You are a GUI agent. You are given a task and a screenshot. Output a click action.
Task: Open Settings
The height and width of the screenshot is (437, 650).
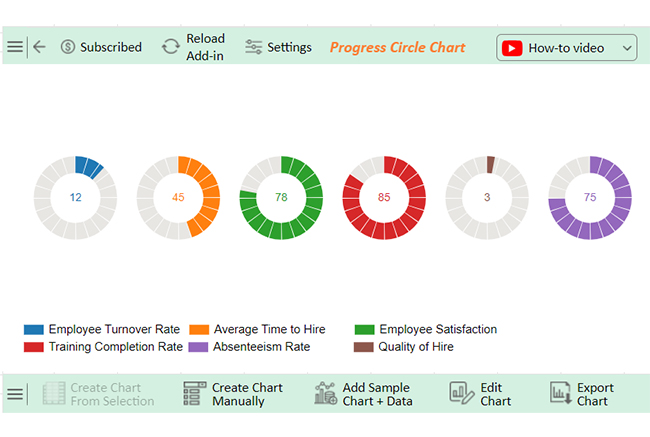[x=289, y=47]
